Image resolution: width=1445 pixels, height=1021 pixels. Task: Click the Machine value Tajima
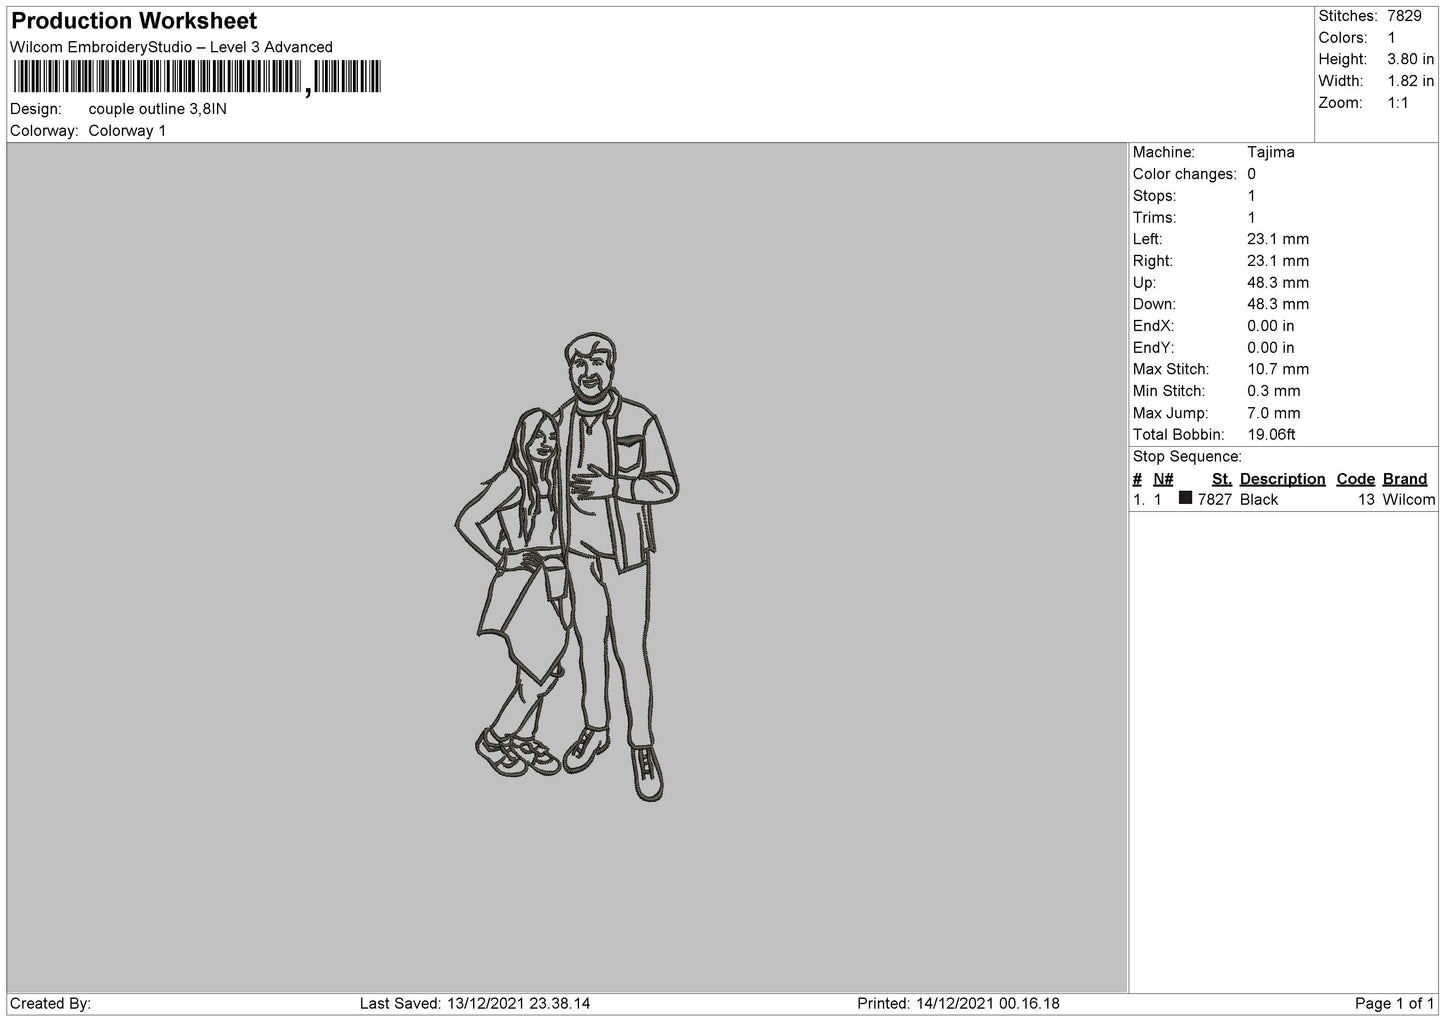tap(1270, 152)
